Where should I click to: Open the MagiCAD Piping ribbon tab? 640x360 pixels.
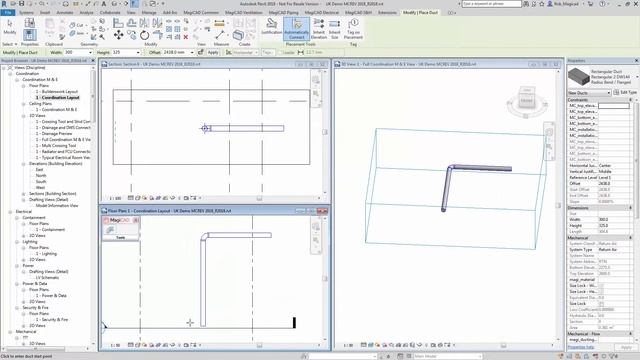click(x=283, y=13)
